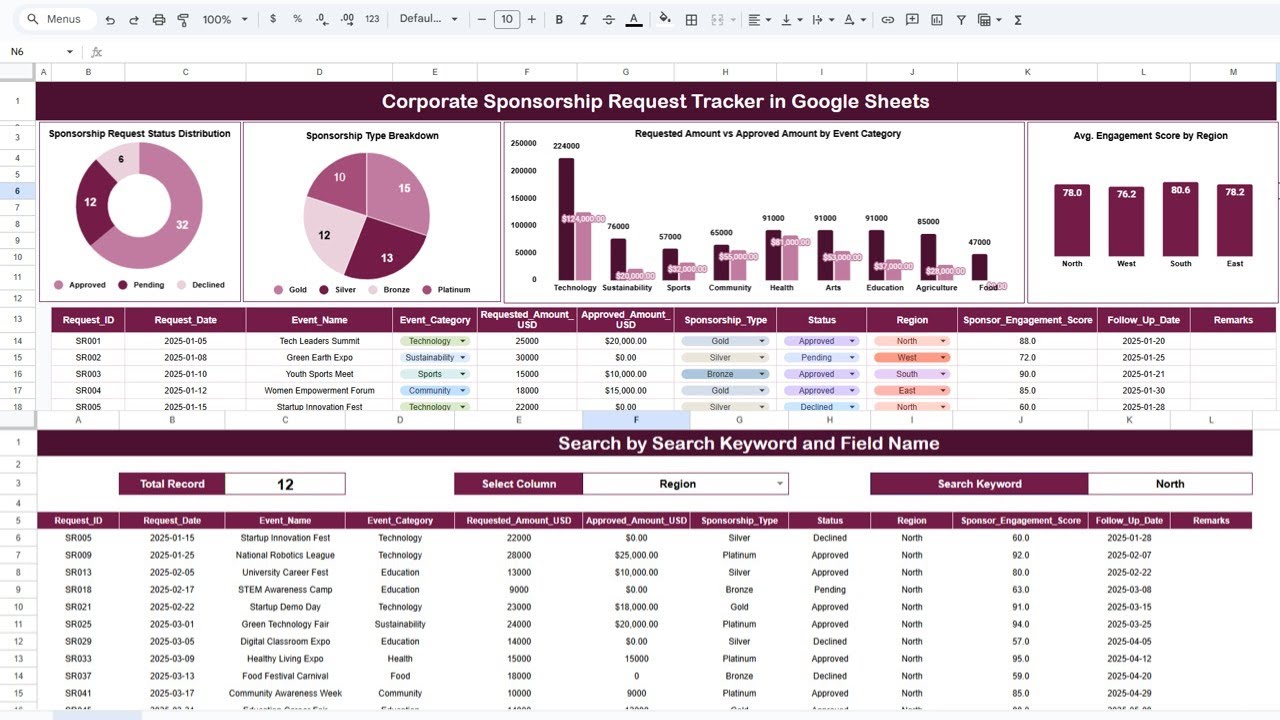Click the font size box
The image size is (1280, 720).
[x=507, y=20]
